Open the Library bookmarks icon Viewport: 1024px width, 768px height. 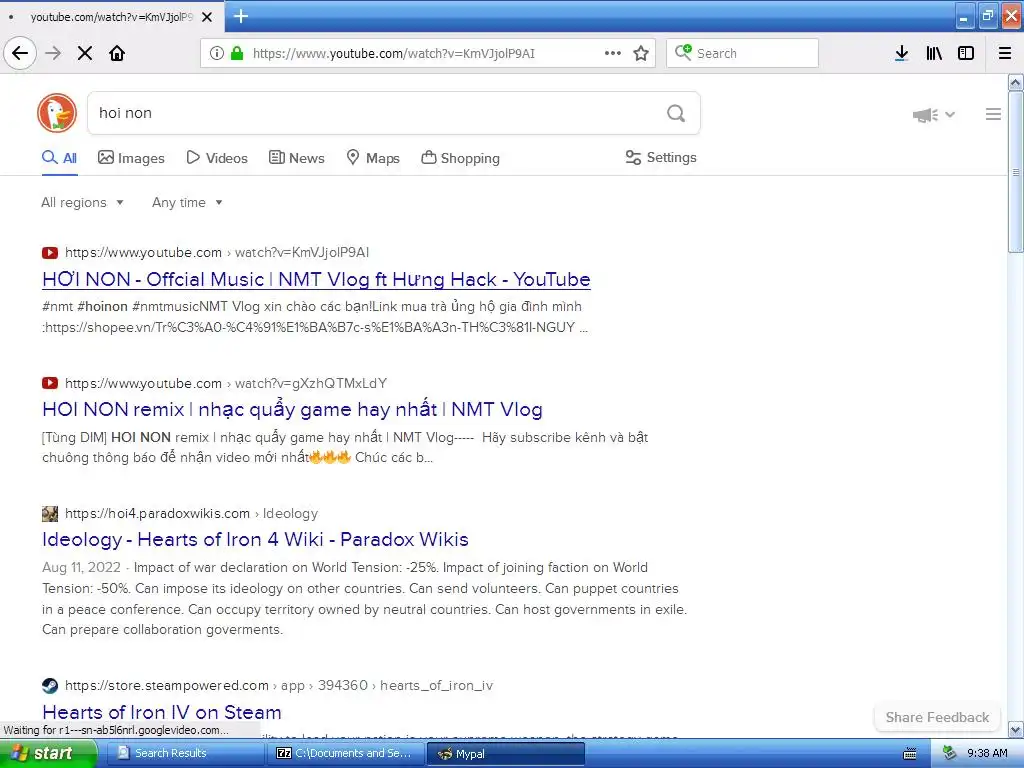click(x=934, y=53)
